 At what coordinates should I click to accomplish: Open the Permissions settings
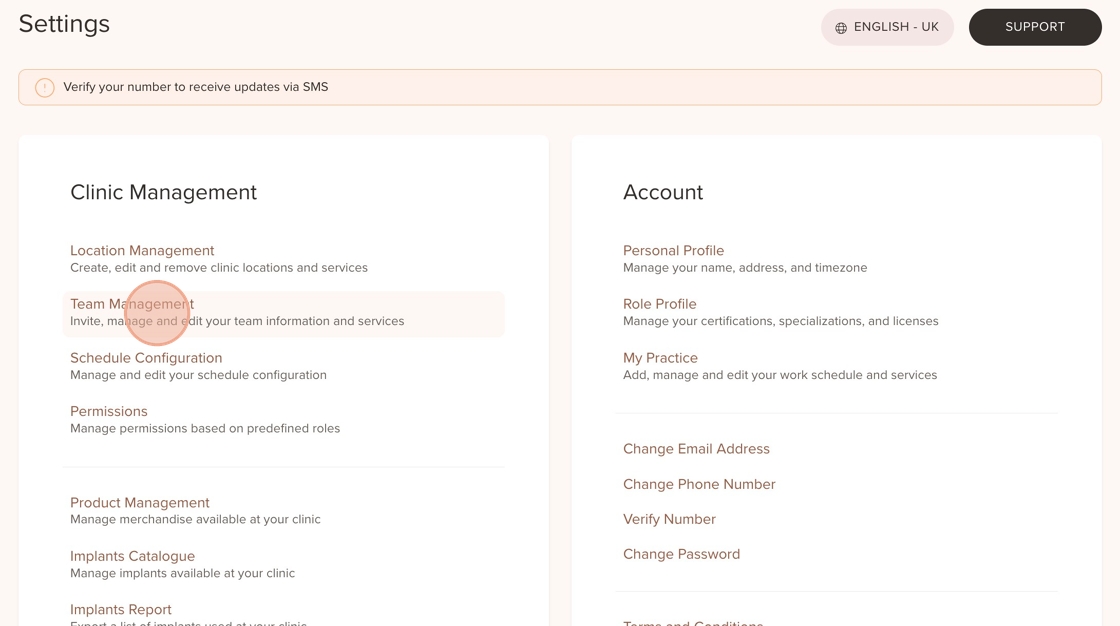pos(109,411)
